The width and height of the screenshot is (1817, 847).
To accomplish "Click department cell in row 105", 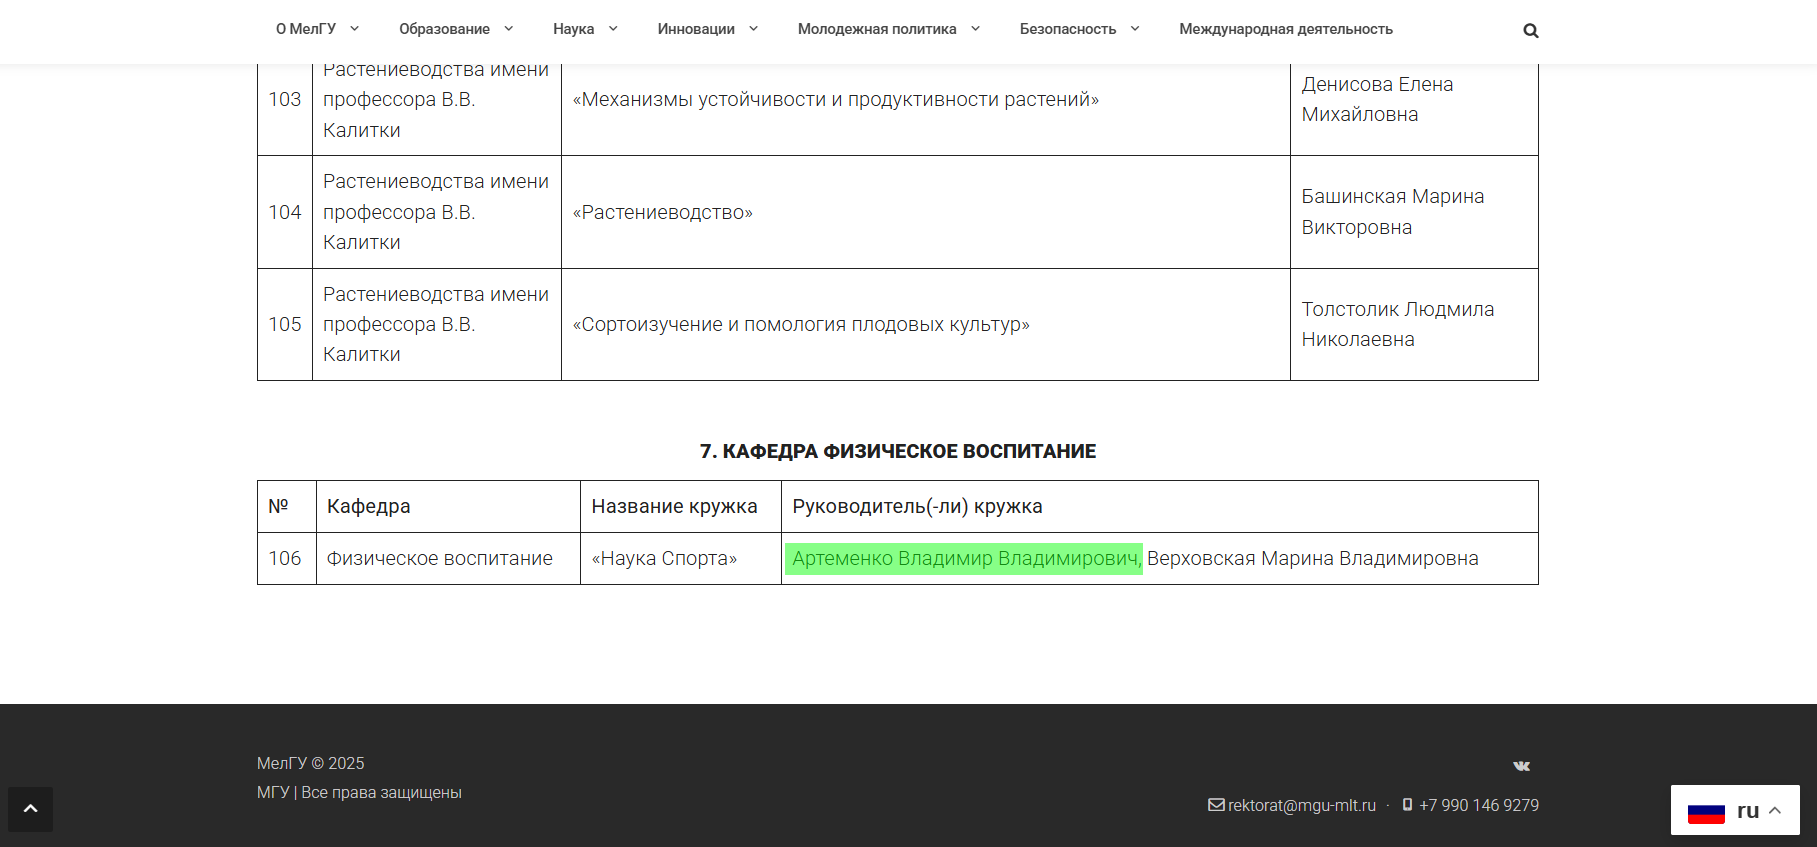I will 437,324.
